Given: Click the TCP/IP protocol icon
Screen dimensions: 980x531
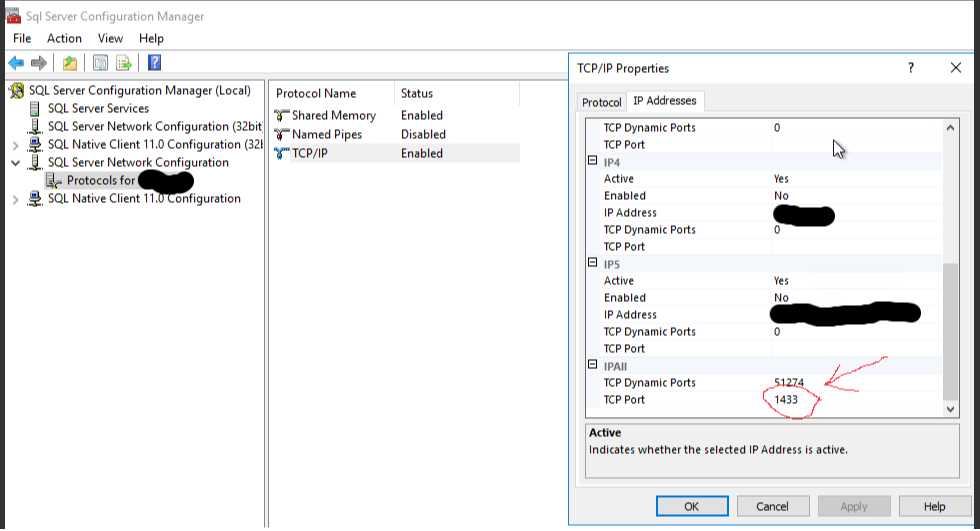Looking at the screenshot, I should [282, 153].
